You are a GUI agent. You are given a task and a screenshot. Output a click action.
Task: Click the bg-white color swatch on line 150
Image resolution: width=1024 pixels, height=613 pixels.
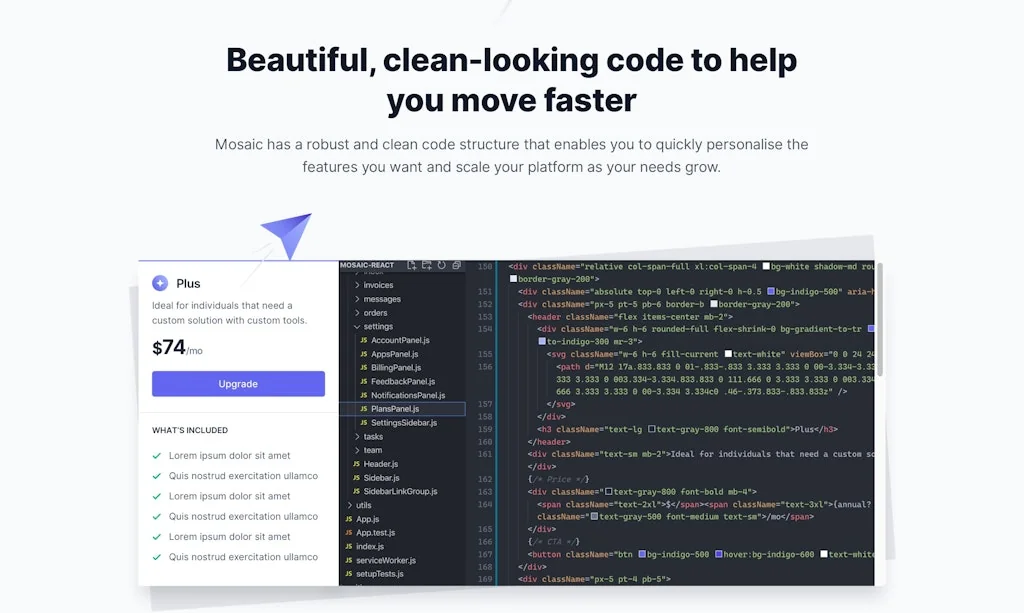point(766,266)
